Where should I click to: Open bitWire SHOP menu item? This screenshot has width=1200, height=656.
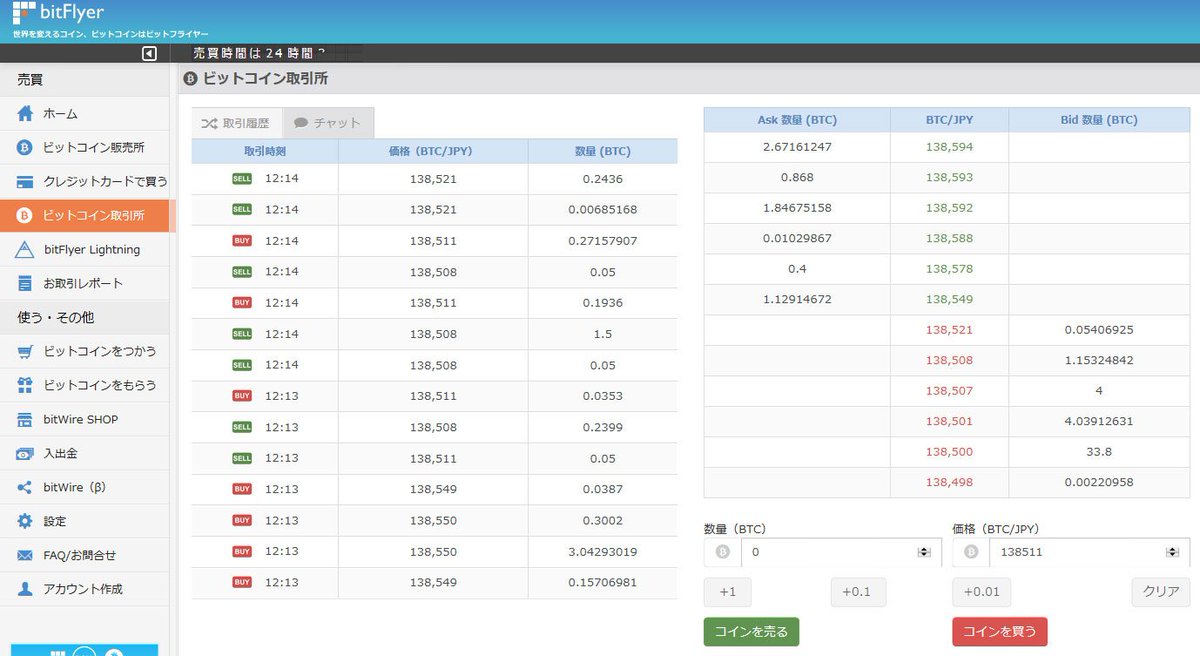tap(85, 419)
